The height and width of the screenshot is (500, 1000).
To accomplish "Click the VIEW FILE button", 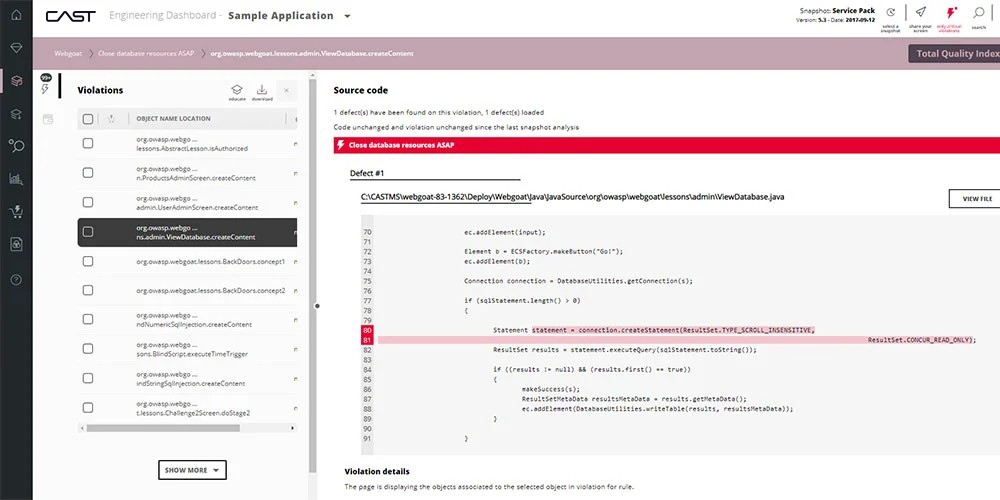I will 975,199.
